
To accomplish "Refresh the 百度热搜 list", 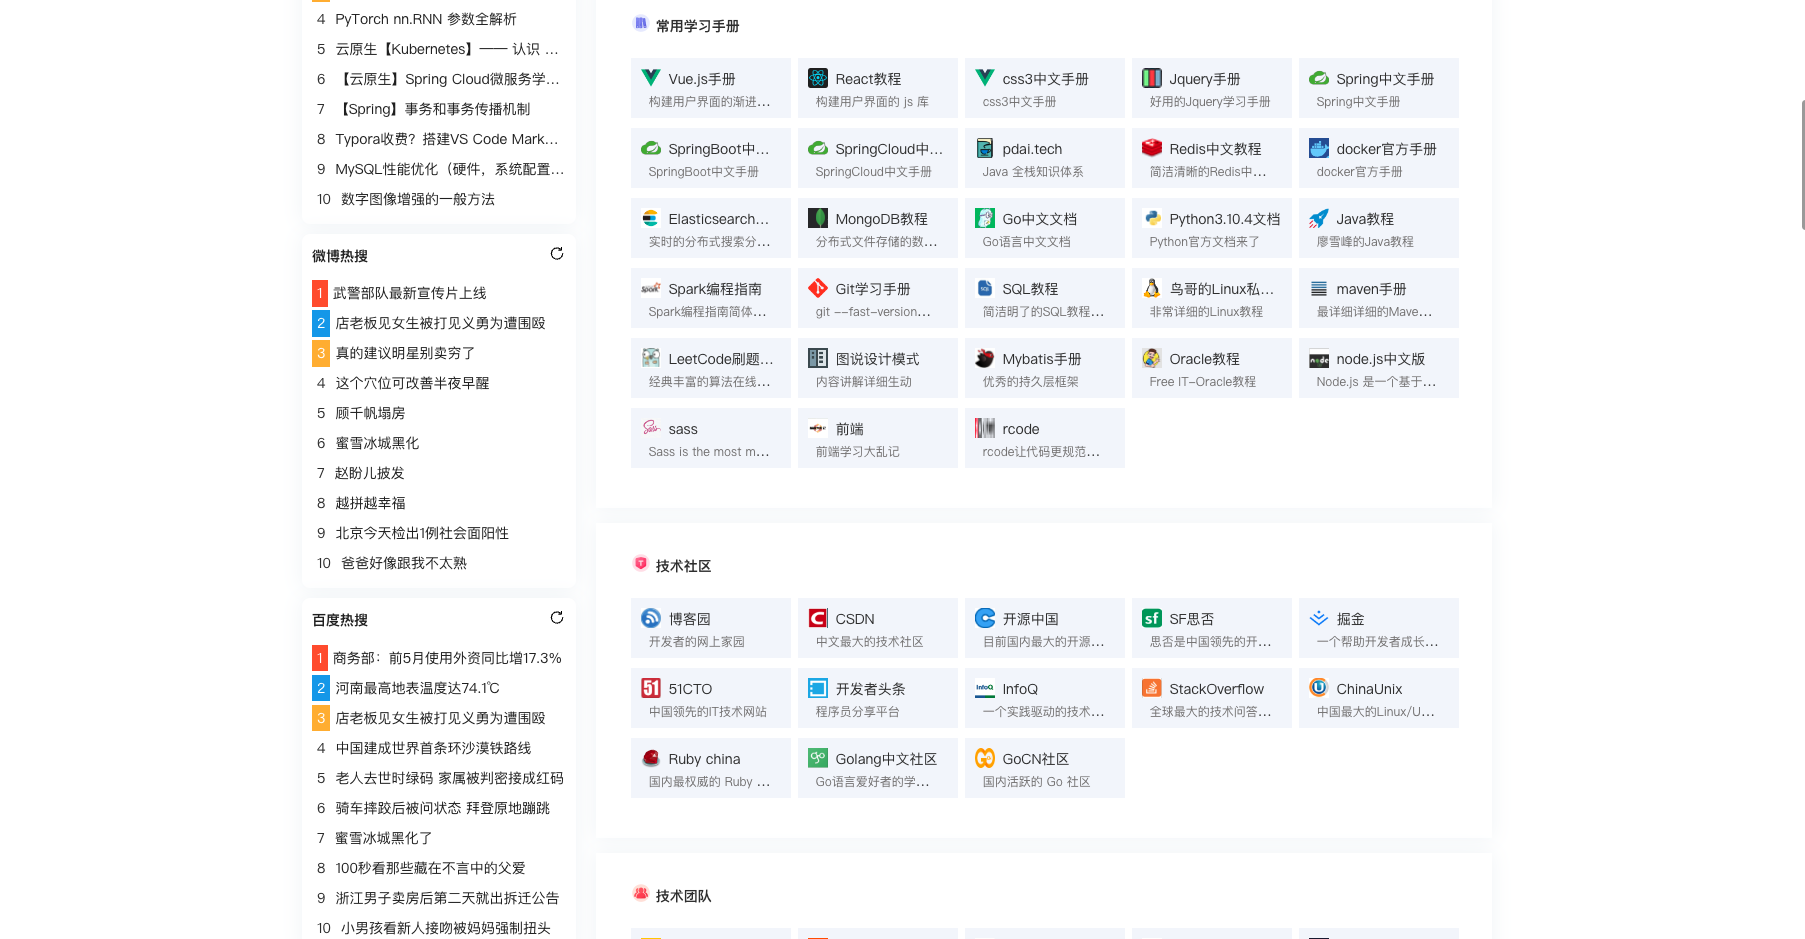I will click(x=557, y=618).
